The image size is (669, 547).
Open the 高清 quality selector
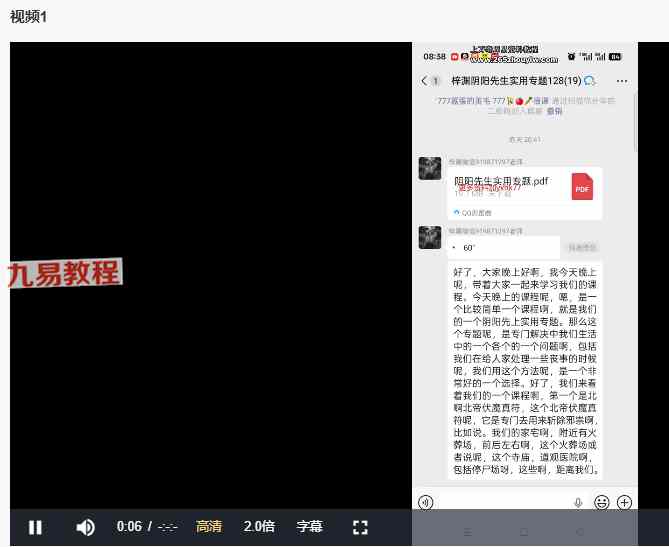(x=209, y=527)
